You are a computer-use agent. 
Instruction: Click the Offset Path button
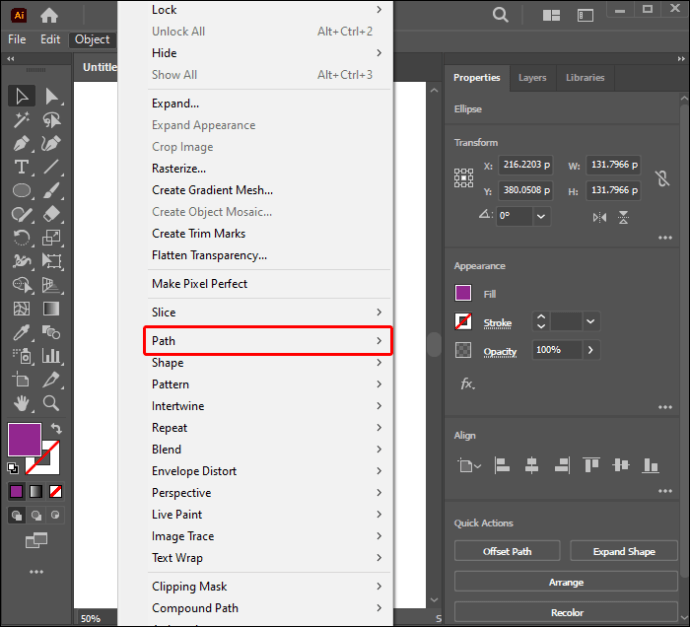[507, 551]
